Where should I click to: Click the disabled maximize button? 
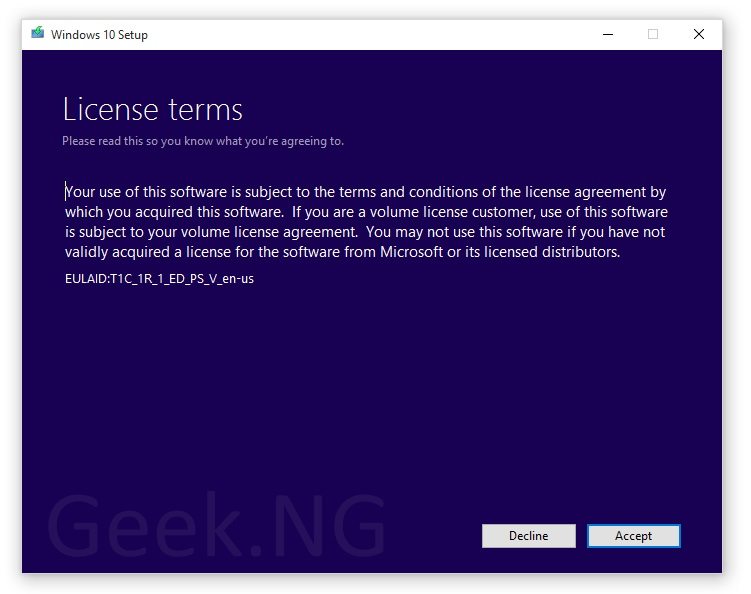coord(653,34)
